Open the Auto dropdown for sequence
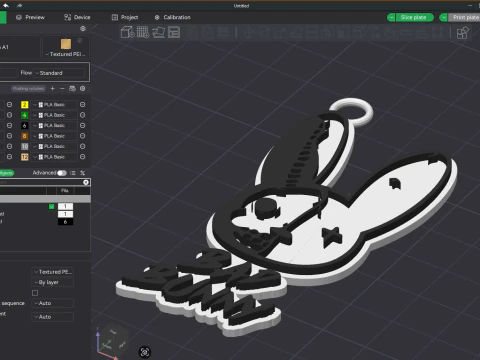 pos(53,303)
